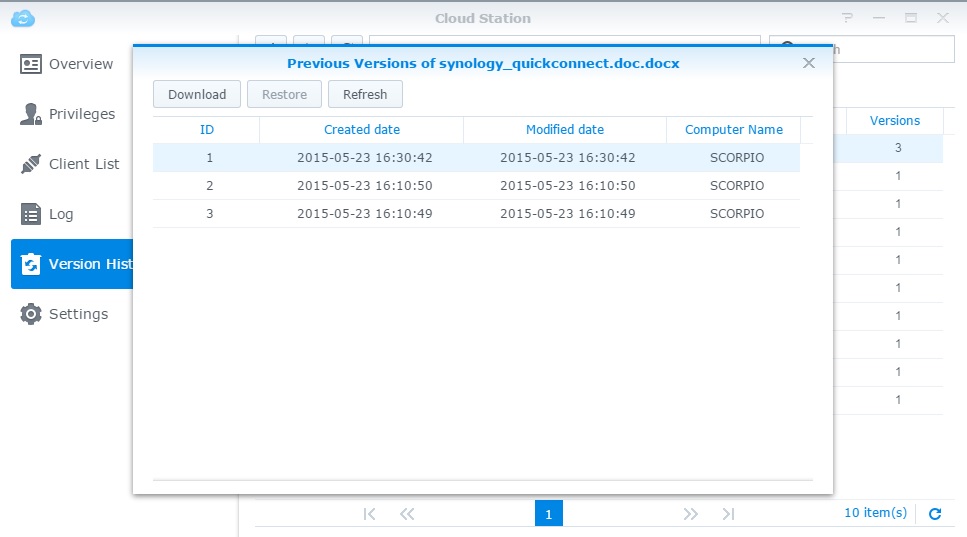
Task: Click the Version History clipboard icon
Action: (30, 264)
